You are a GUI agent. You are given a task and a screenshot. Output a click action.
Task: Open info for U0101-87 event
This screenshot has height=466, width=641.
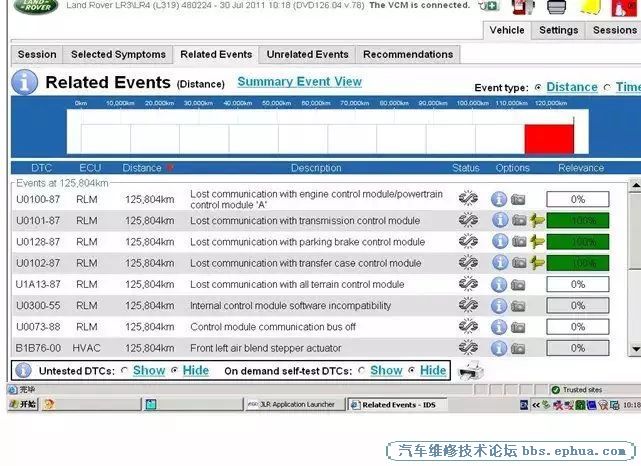point(500,220)
